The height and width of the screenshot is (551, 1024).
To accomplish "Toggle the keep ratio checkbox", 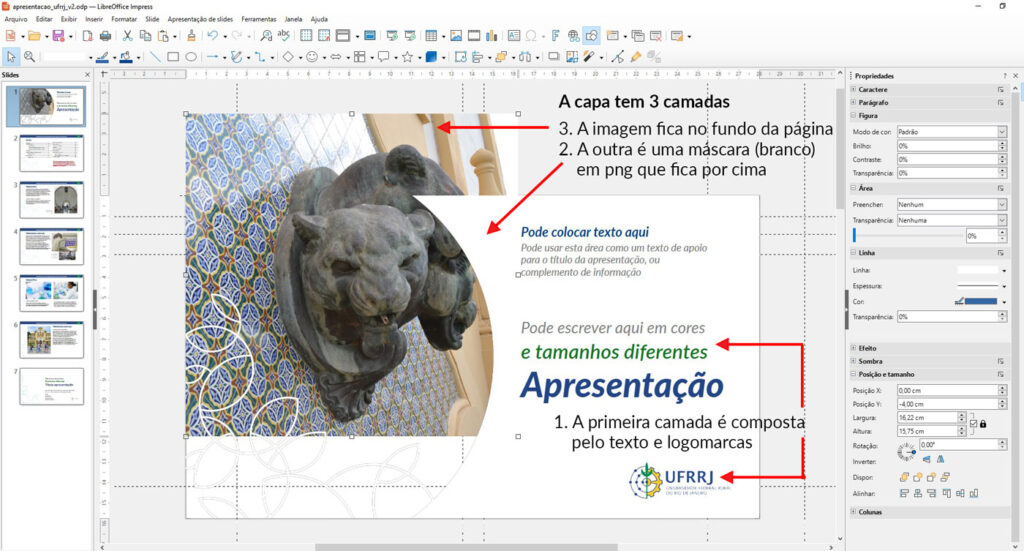I will coord(973,424).
